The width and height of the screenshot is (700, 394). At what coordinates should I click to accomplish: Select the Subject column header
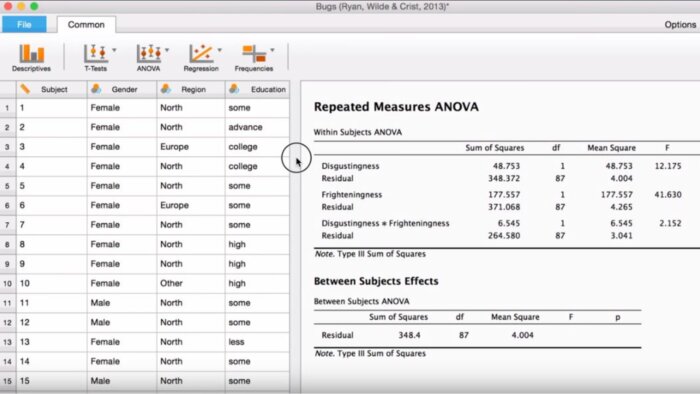pos(52,89)
